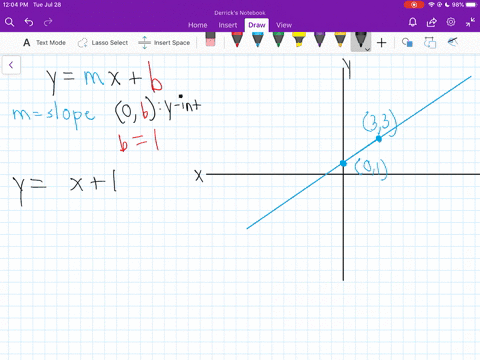The width and height of the screenshot is (480, 360).
Task: Open the View tab
Action: coord(284,25)
